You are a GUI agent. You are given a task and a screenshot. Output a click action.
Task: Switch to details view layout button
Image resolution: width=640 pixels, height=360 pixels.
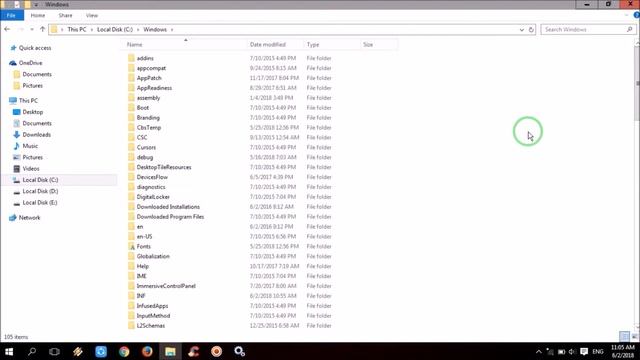(624, 336)
